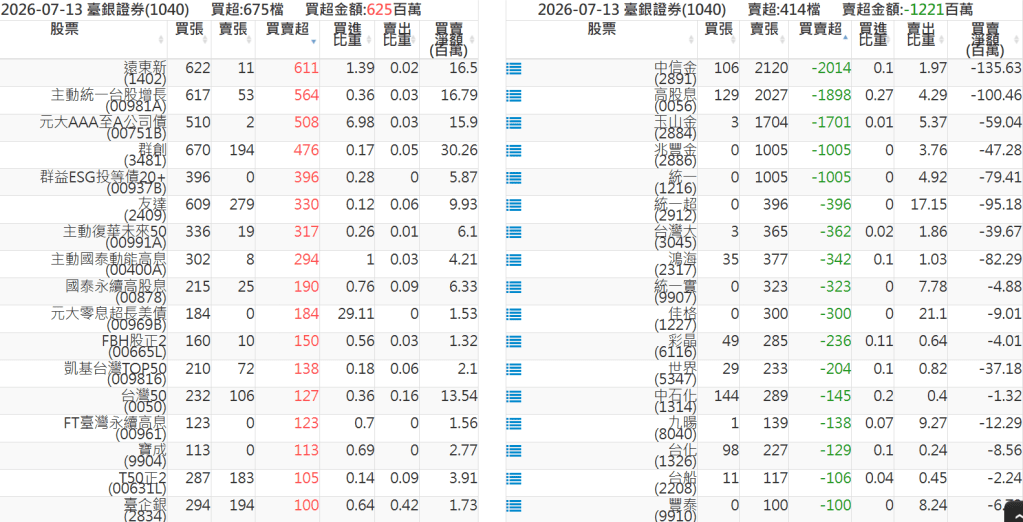This screenshot has height=522, width=1023.
Task: Open the list icon beside 玉山金 (2884)
Action: coord(513,123)
